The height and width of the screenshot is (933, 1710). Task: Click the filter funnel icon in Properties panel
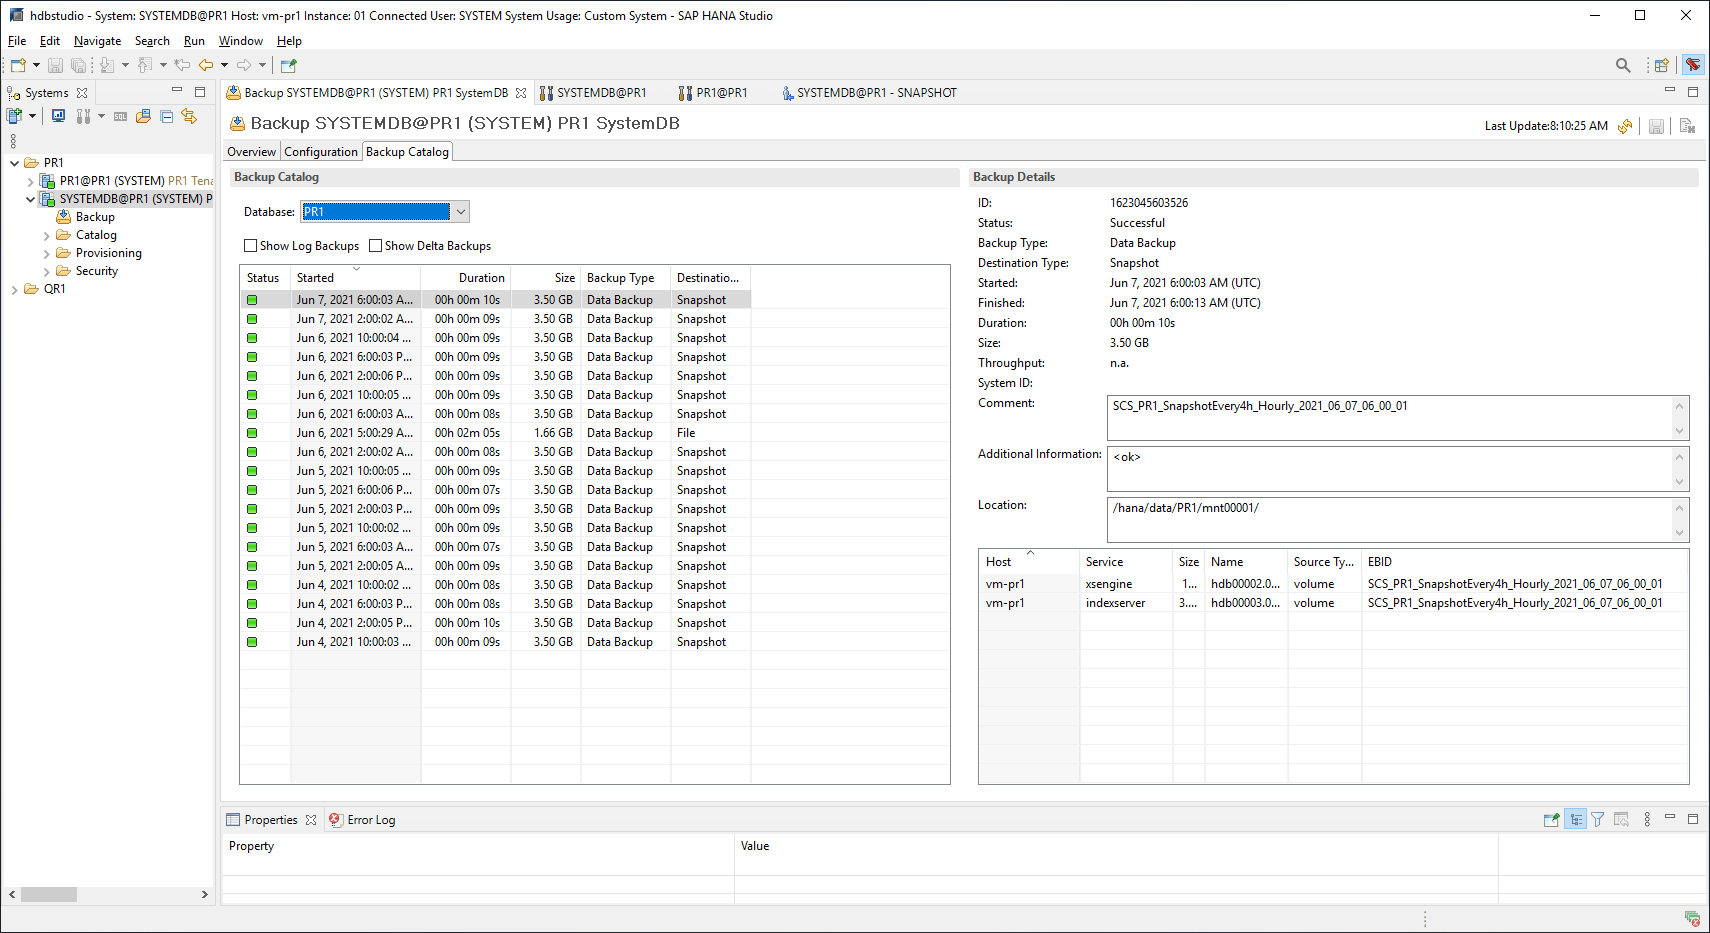click(1598, 820)
